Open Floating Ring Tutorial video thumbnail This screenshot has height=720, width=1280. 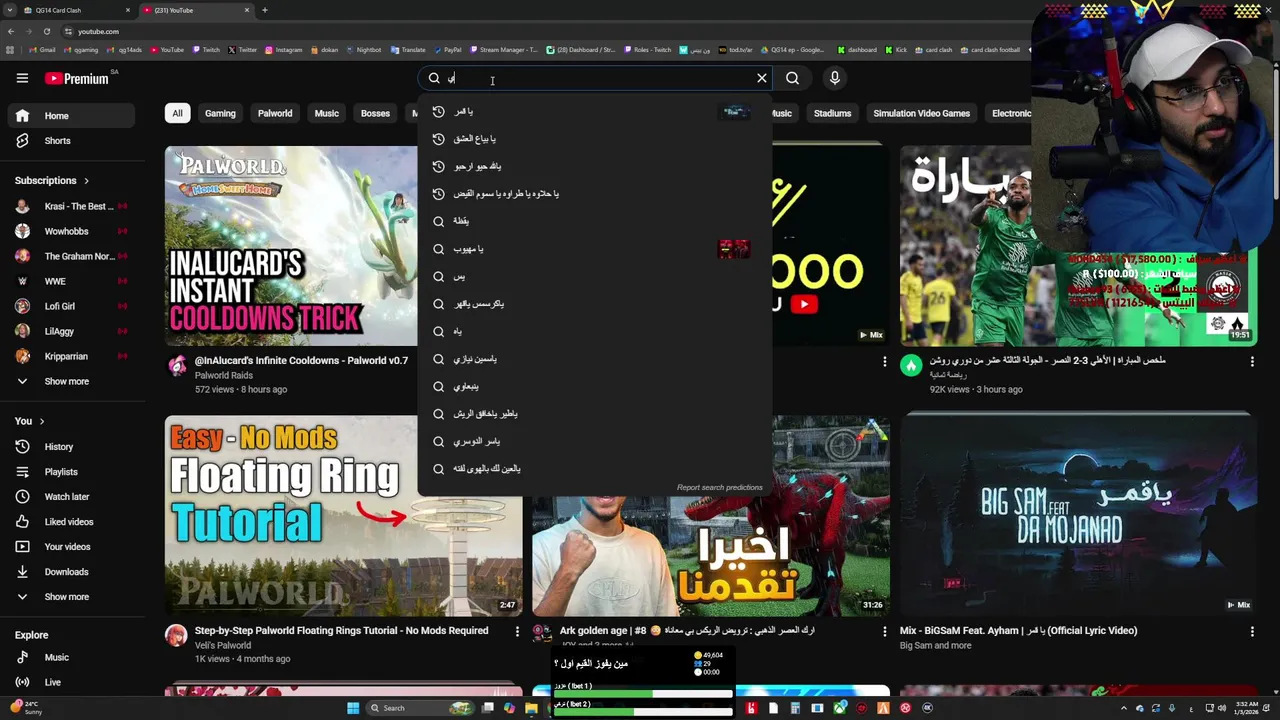click(x=343, y=516)
